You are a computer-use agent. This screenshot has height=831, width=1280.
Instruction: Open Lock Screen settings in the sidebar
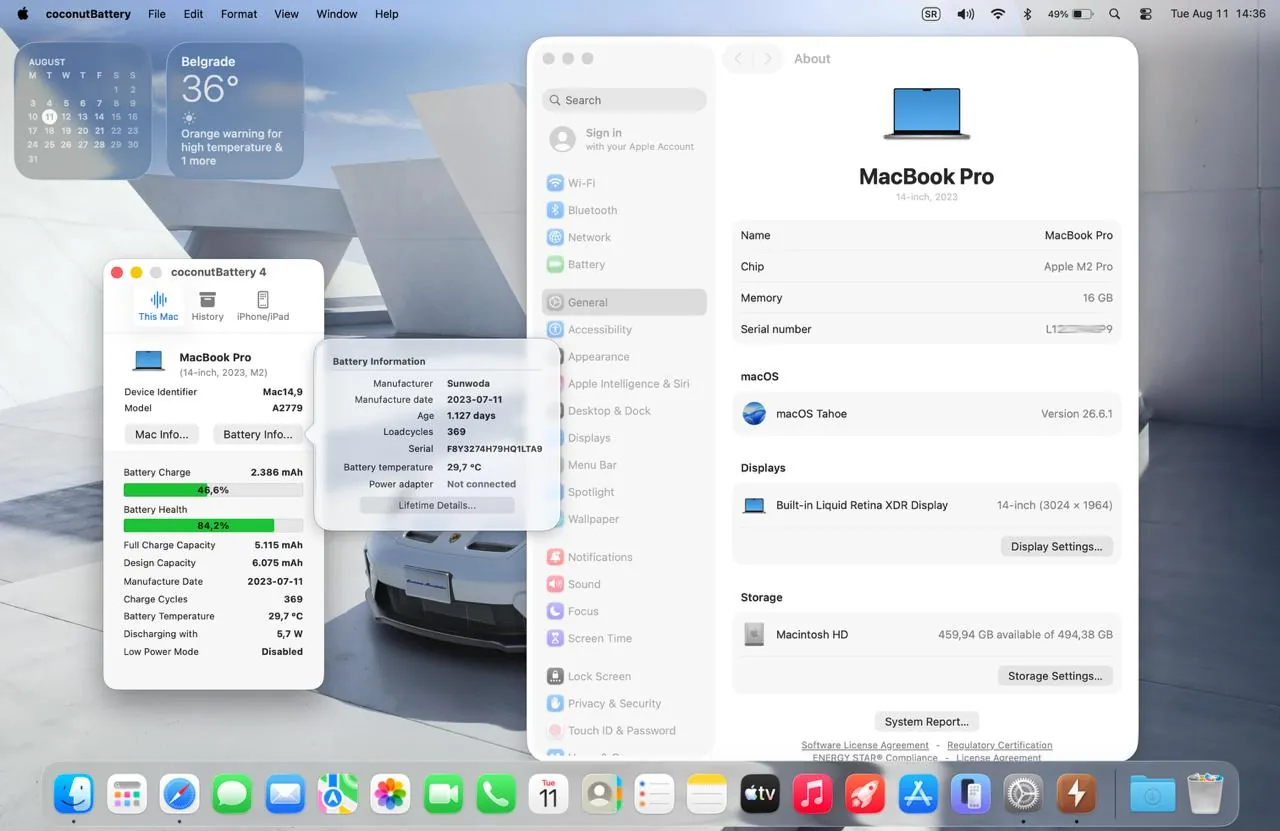tap(624, 676)
